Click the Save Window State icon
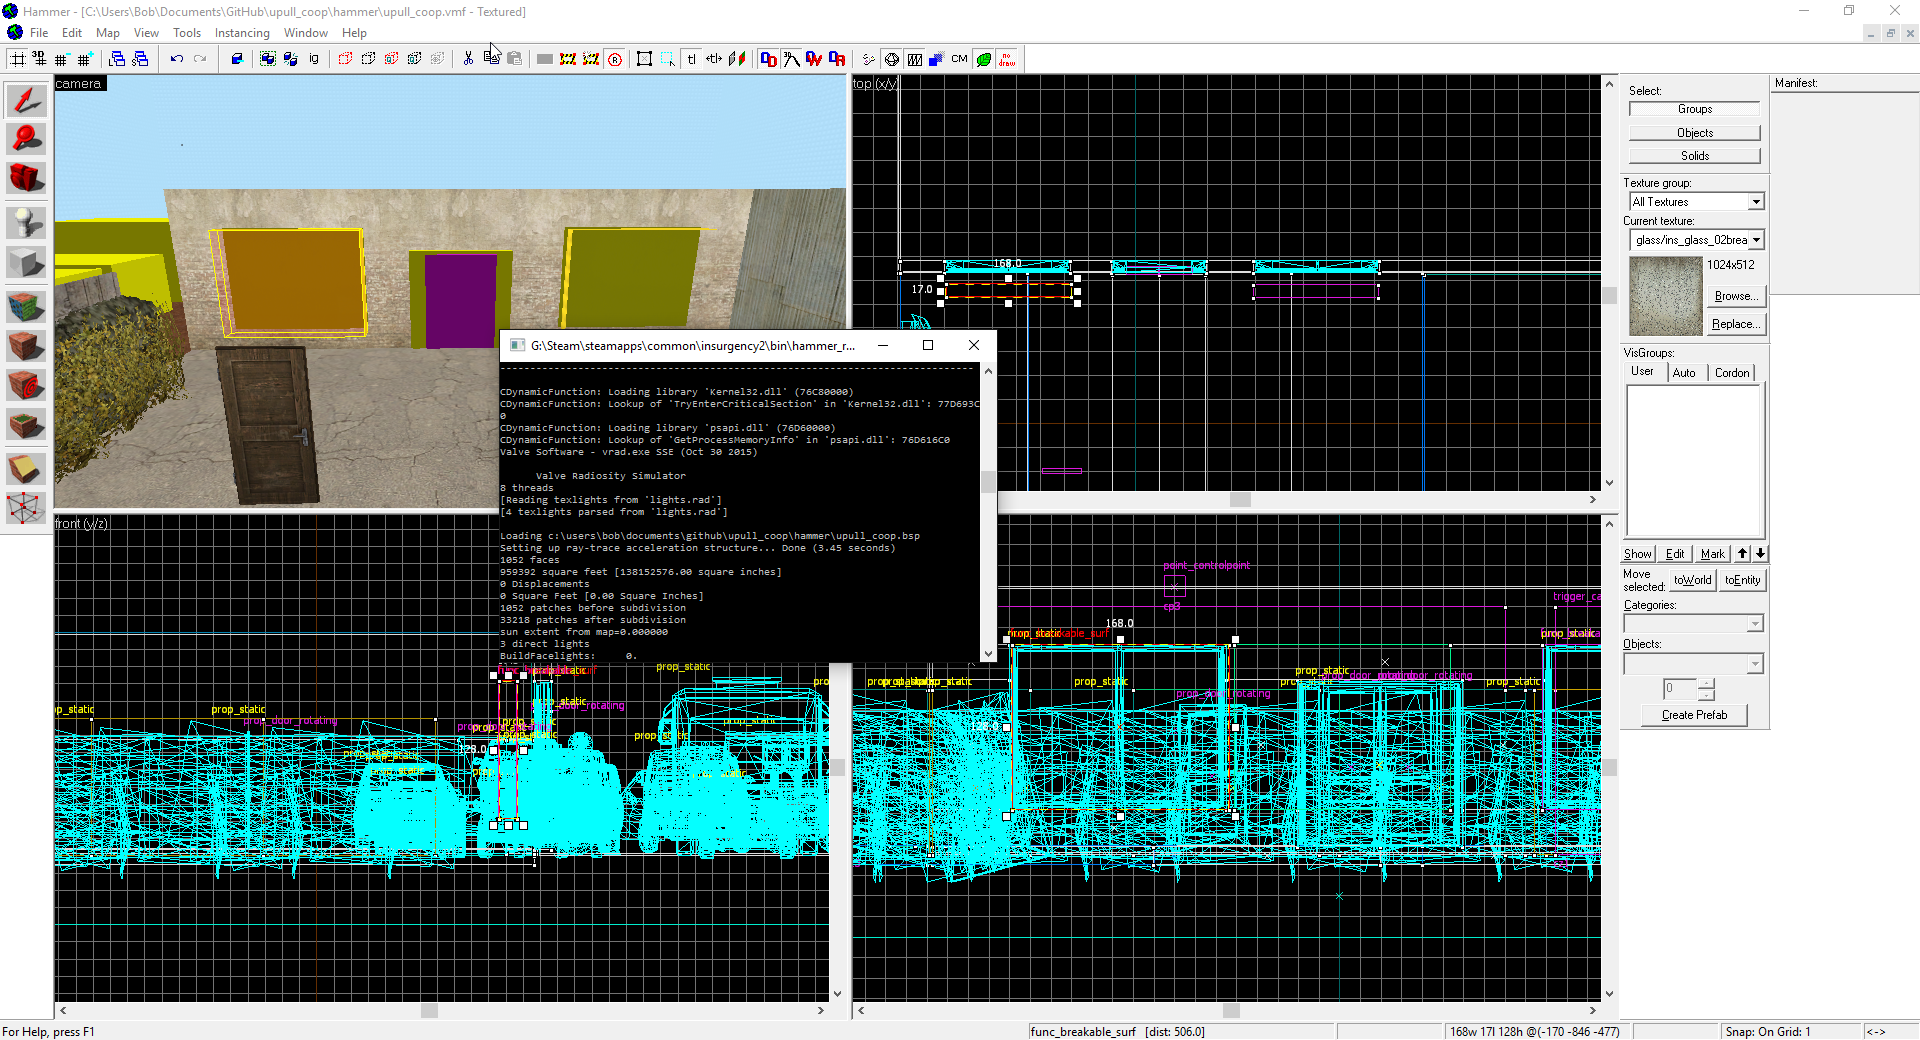 click(141, 59)
